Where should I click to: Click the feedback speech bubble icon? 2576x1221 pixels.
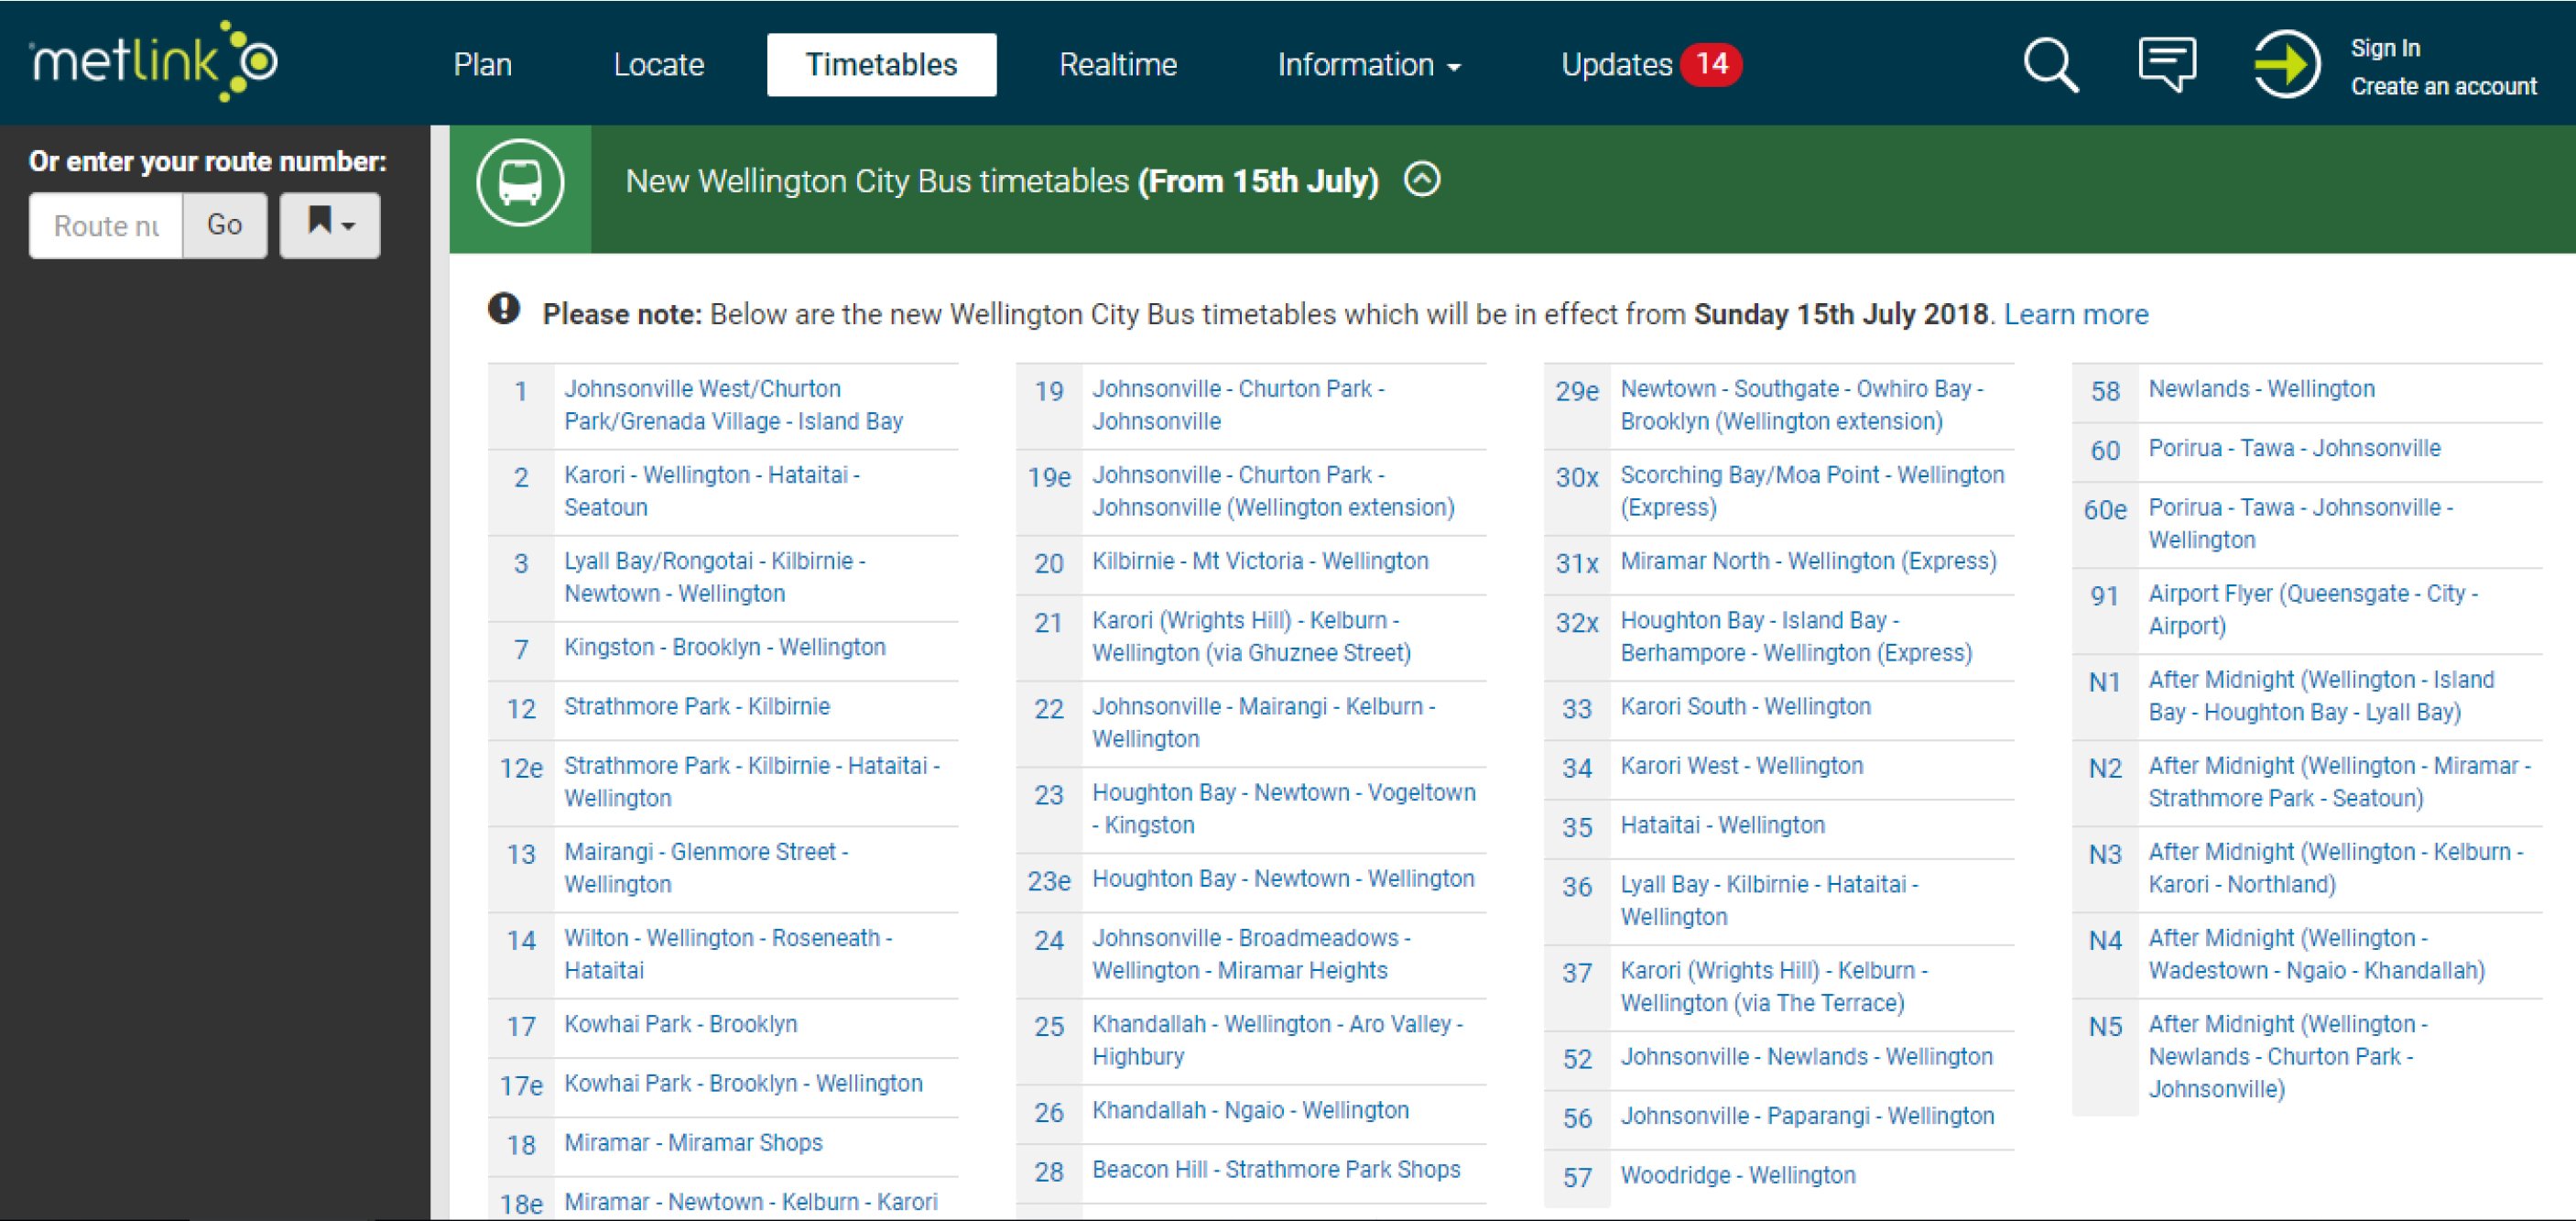[2166, 63]
